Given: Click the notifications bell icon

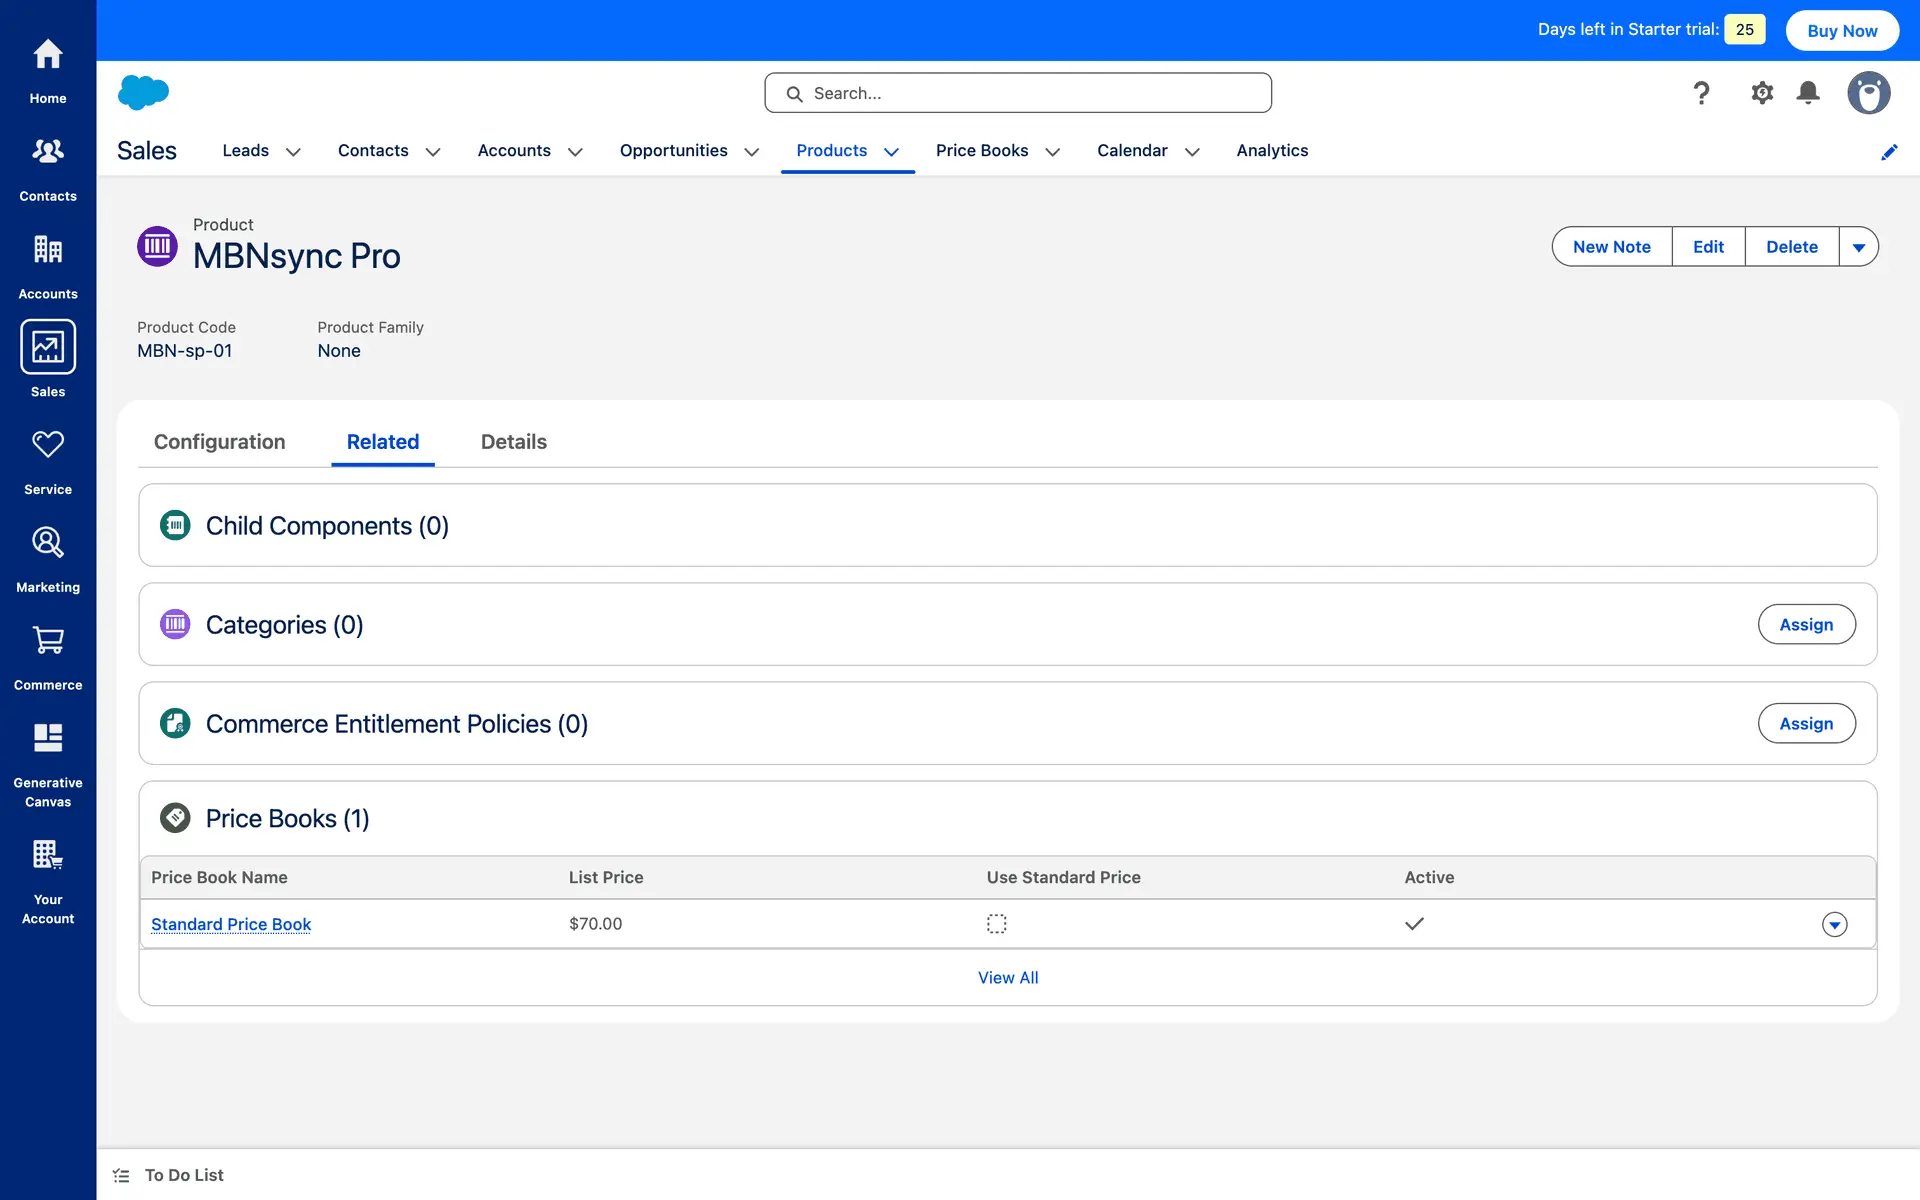Looking at the screenshot, I should [x=1808, y=93].
